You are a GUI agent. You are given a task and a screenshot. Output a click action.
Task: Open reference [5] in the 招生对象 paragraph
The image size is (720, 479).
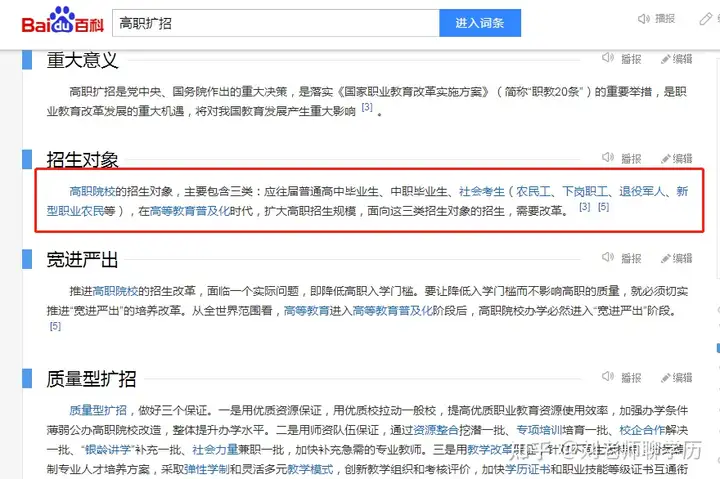pos(603,207)
